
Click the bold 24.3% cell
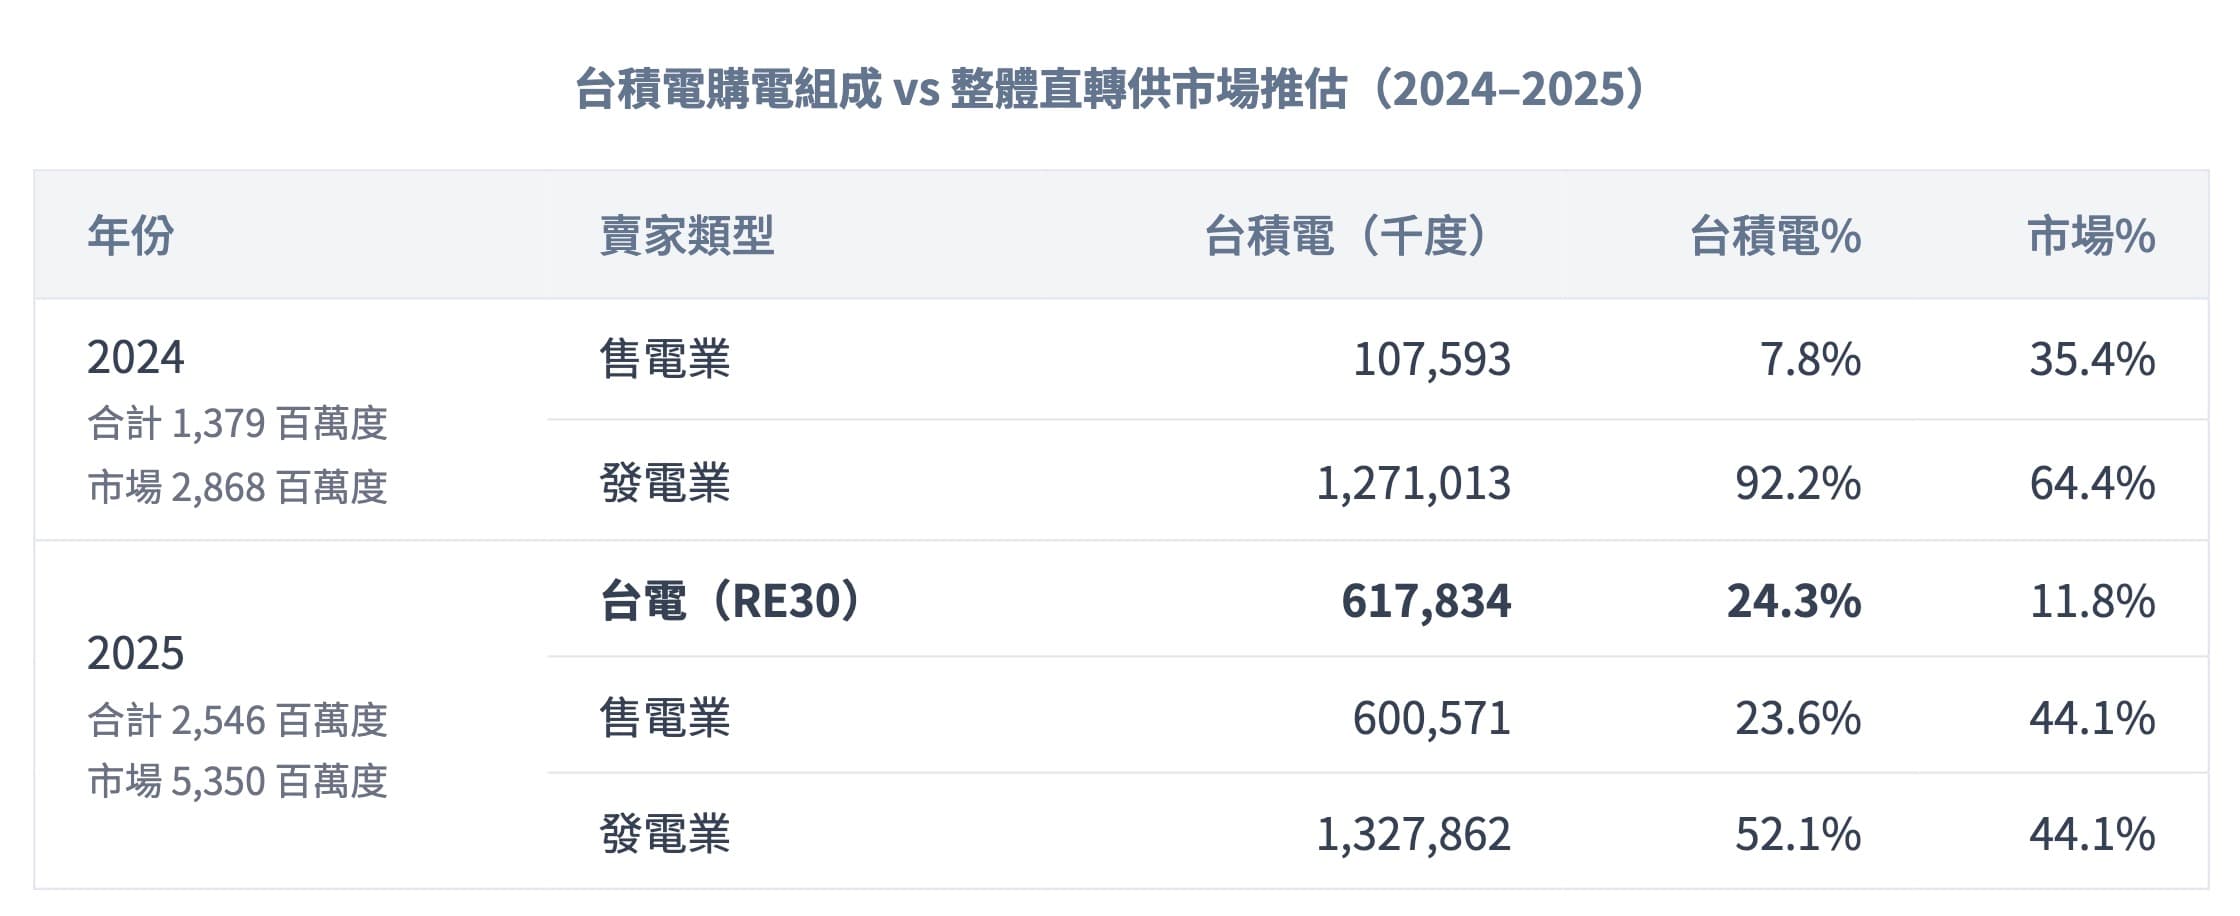(1793, 601)
